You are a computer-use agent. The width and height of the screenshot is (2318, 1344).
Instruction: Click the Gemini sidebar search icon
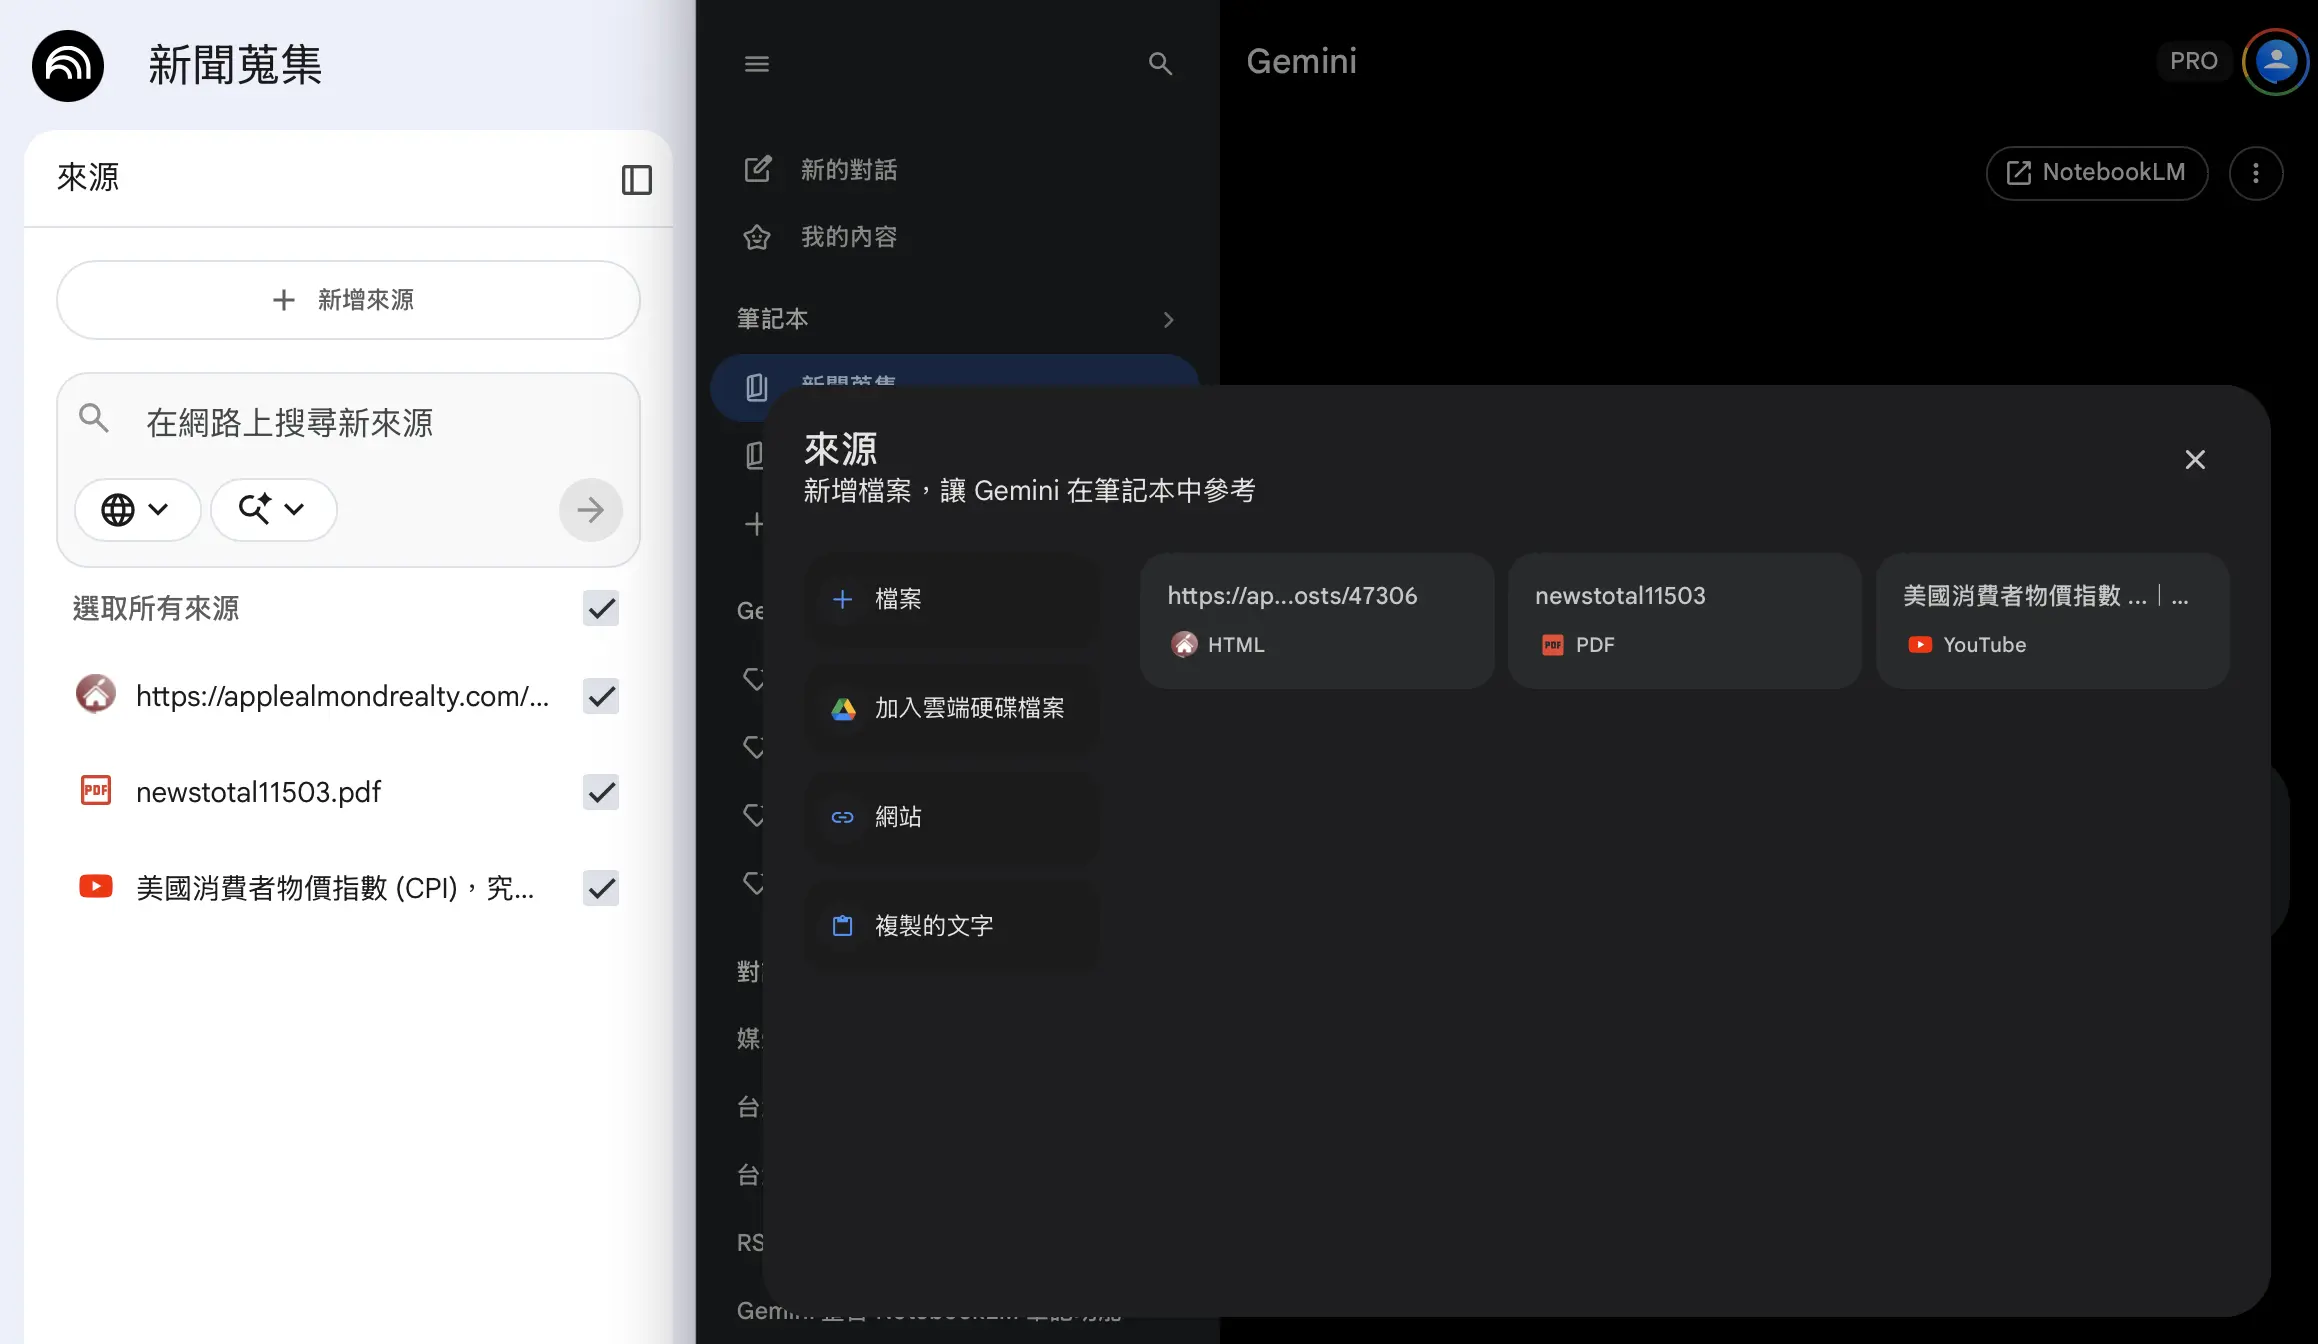pos(1160,64)
